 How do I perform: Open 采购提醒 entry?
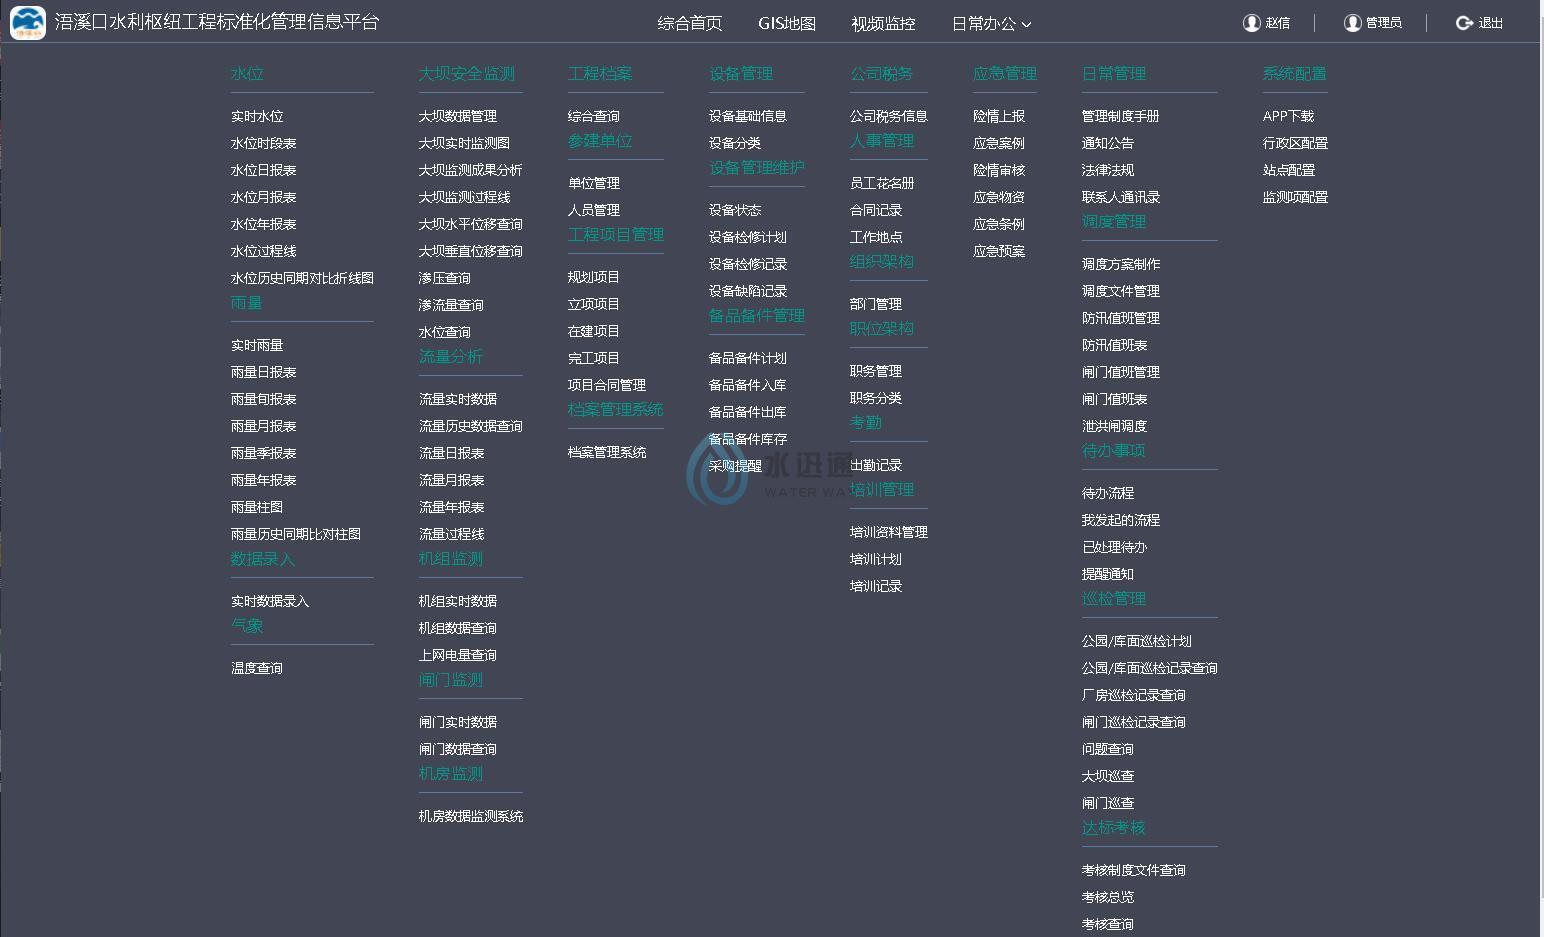pos(735,466)
